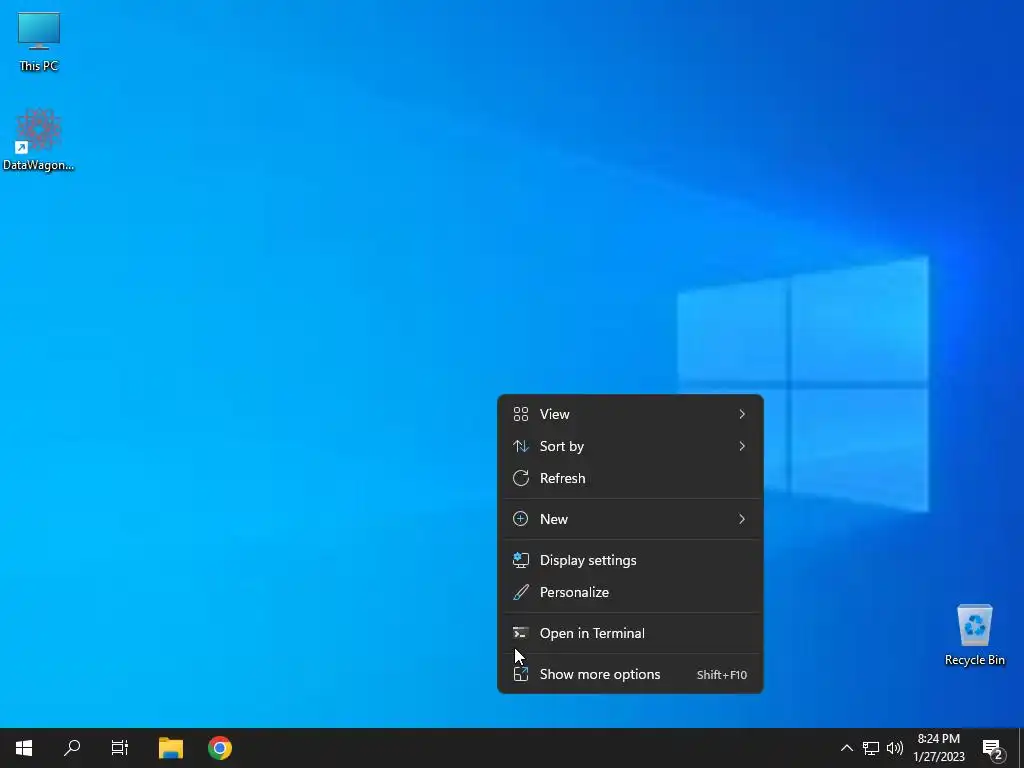
Task: Choose Refresh in context menu
Action: click(630, 478)
